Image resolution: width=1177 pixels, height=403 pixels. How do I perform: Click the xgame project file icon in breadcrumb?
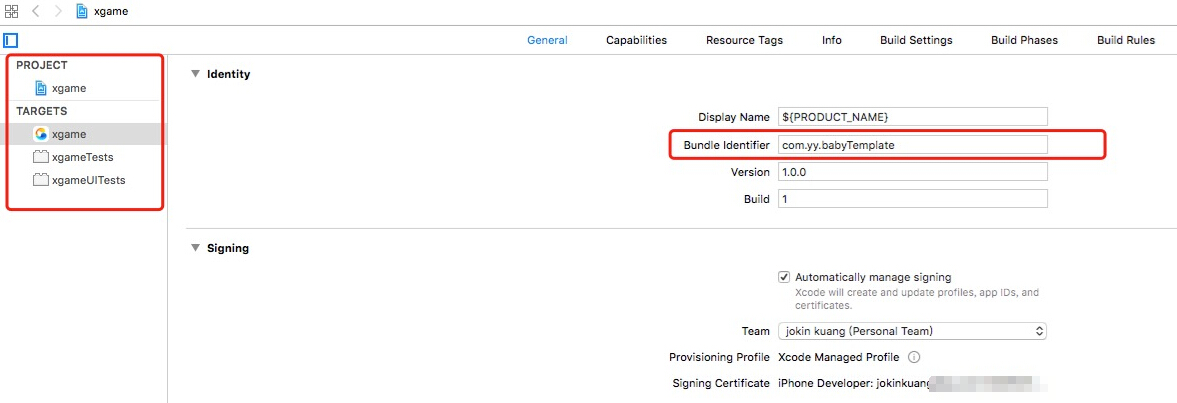81,12
